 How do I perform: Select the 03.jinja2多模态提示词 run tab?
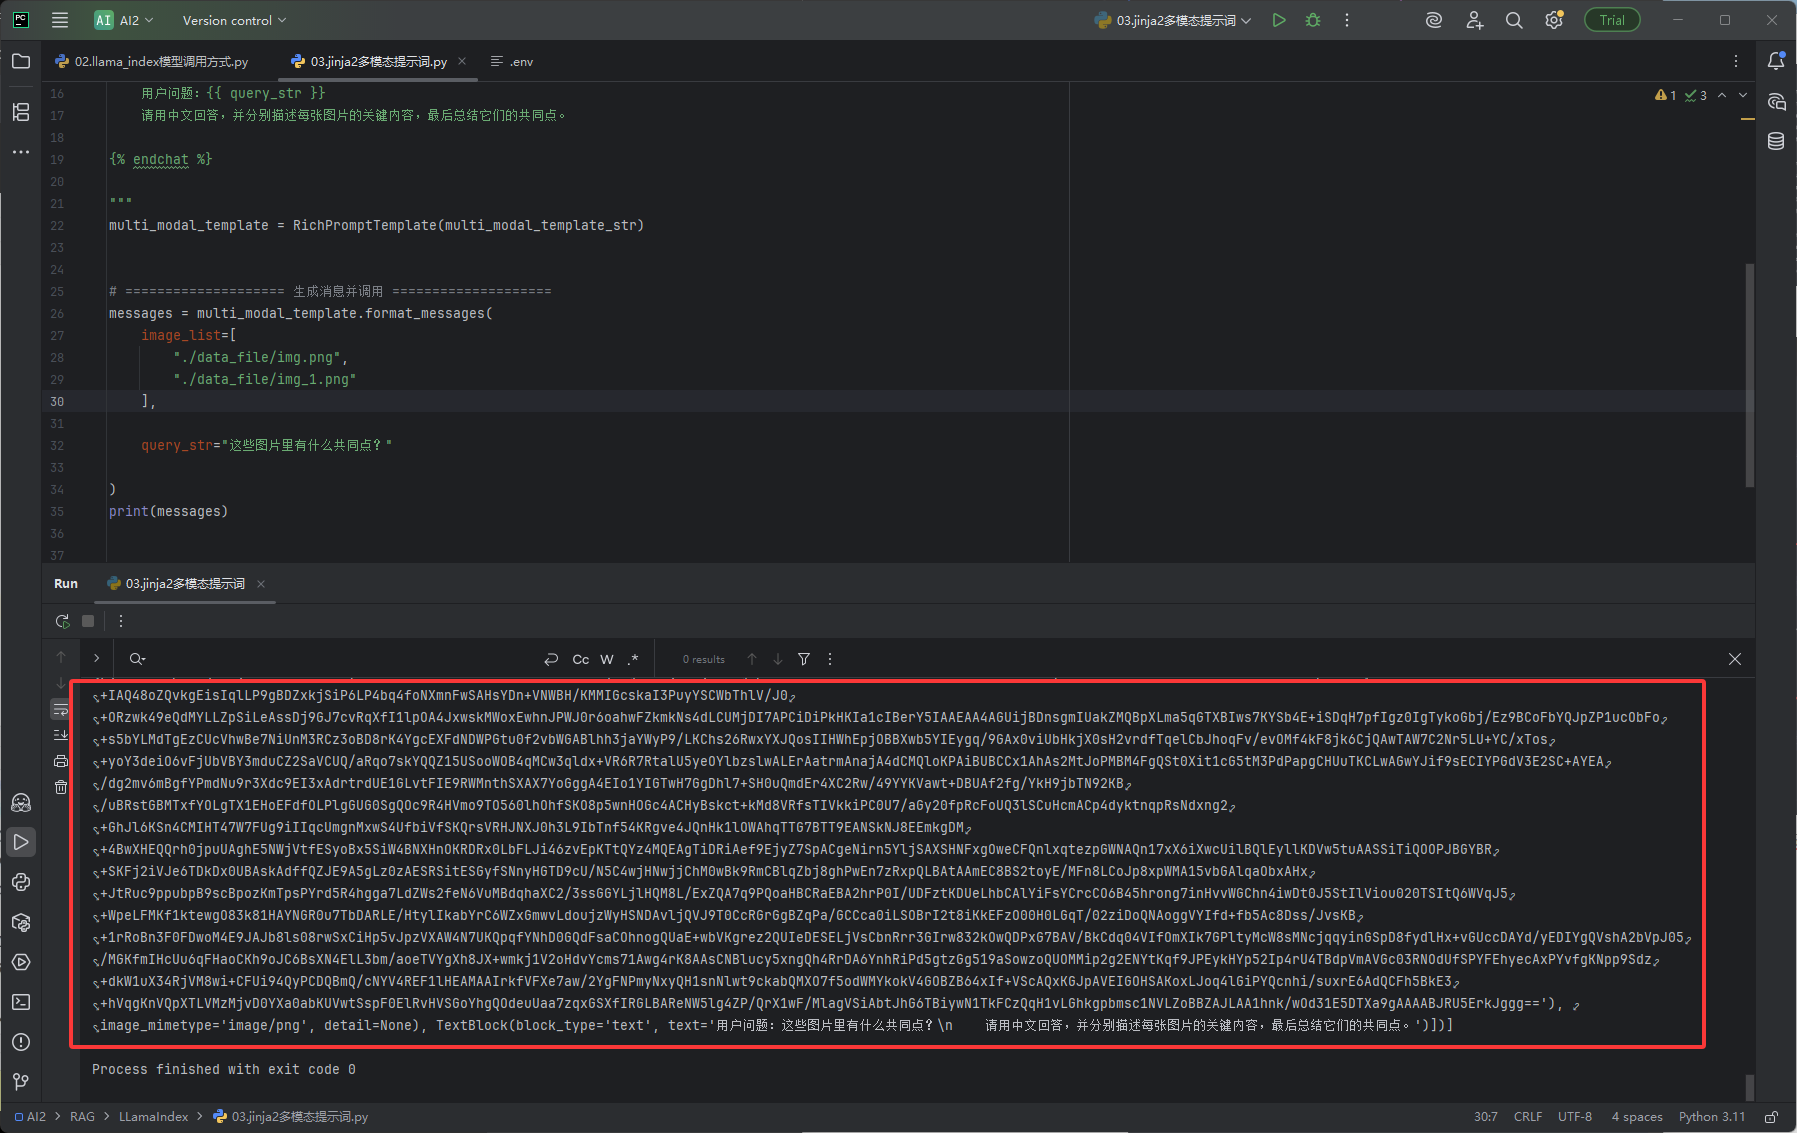pyautogui.click(x=176, y=584)
